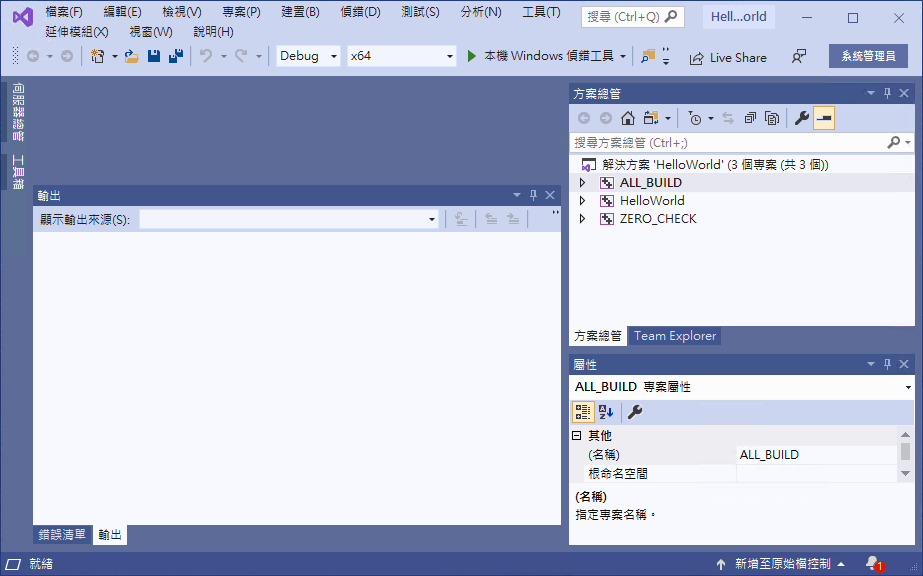
Task: Pin icon on the 輸出 panel header
Action: pyautogui.click(x=533, y=195)
